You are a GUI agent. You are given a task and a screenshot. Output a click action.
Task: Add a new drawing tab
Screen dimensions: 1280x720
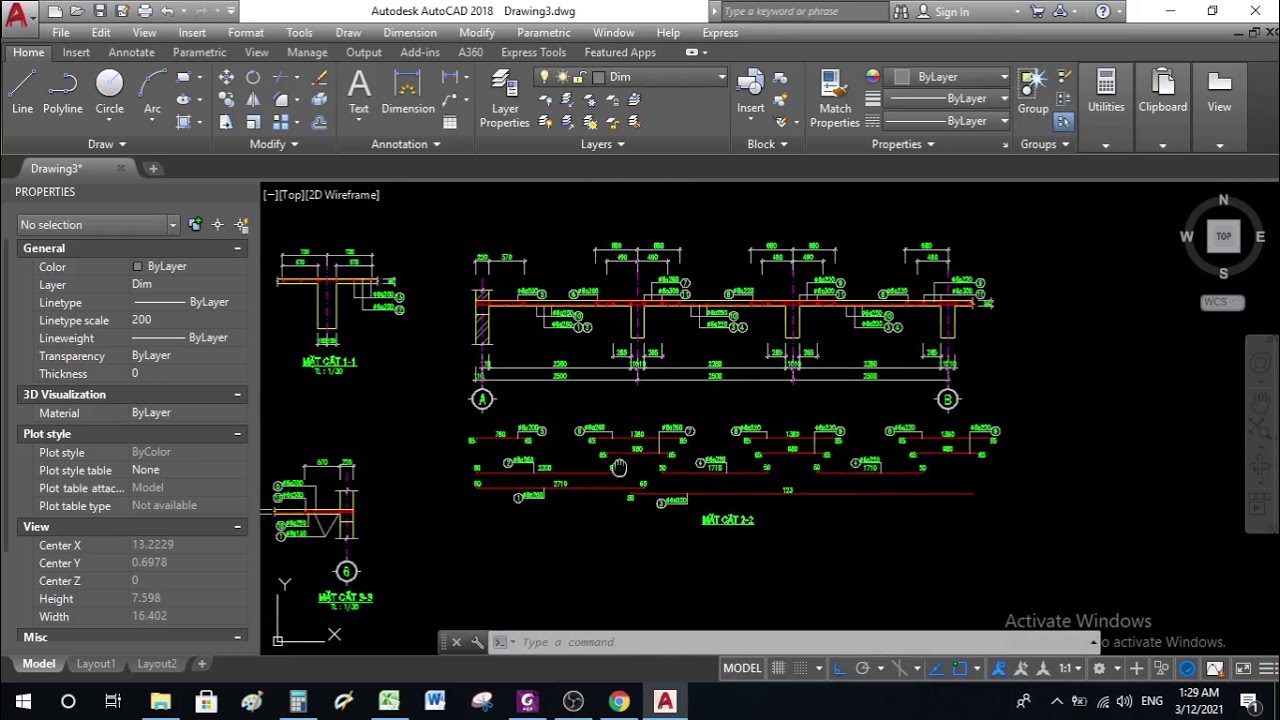pos(153,169)
